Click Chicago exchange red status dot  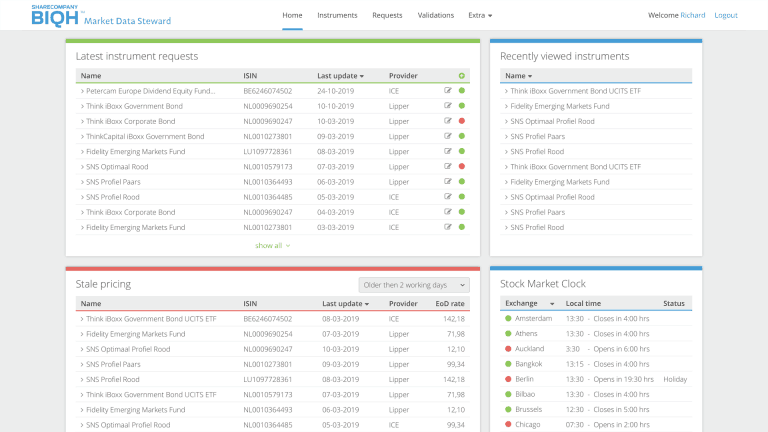pyautogui.click(x=508, y=425)
